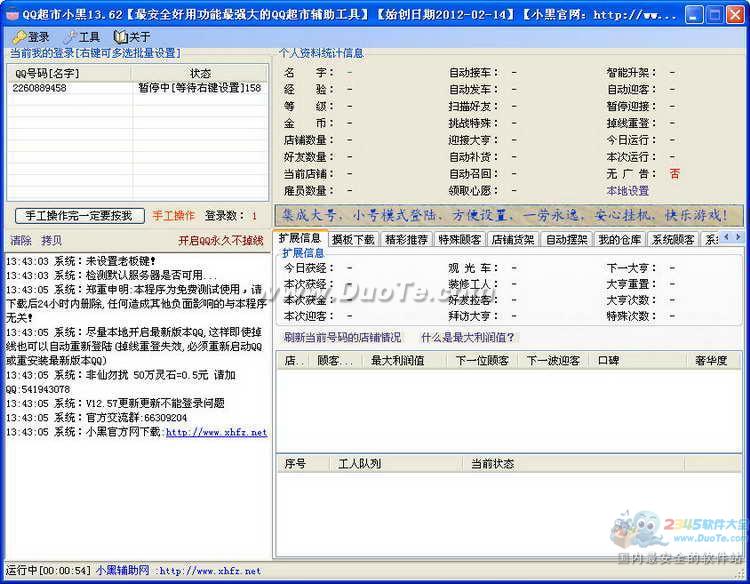Switch to the 摸板下载 tab
Viewport: 750px width, 584px height.
(353, 240)
